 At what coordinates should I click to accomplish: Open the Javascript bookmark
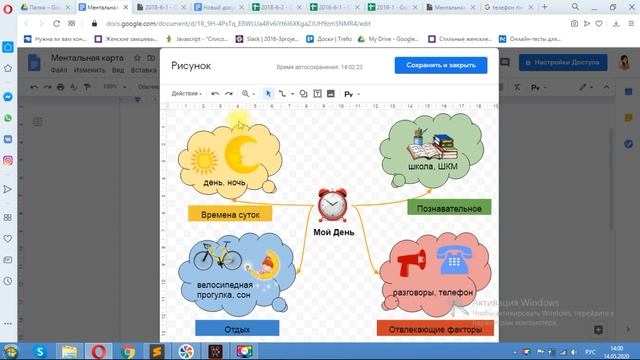click(197, 39)
